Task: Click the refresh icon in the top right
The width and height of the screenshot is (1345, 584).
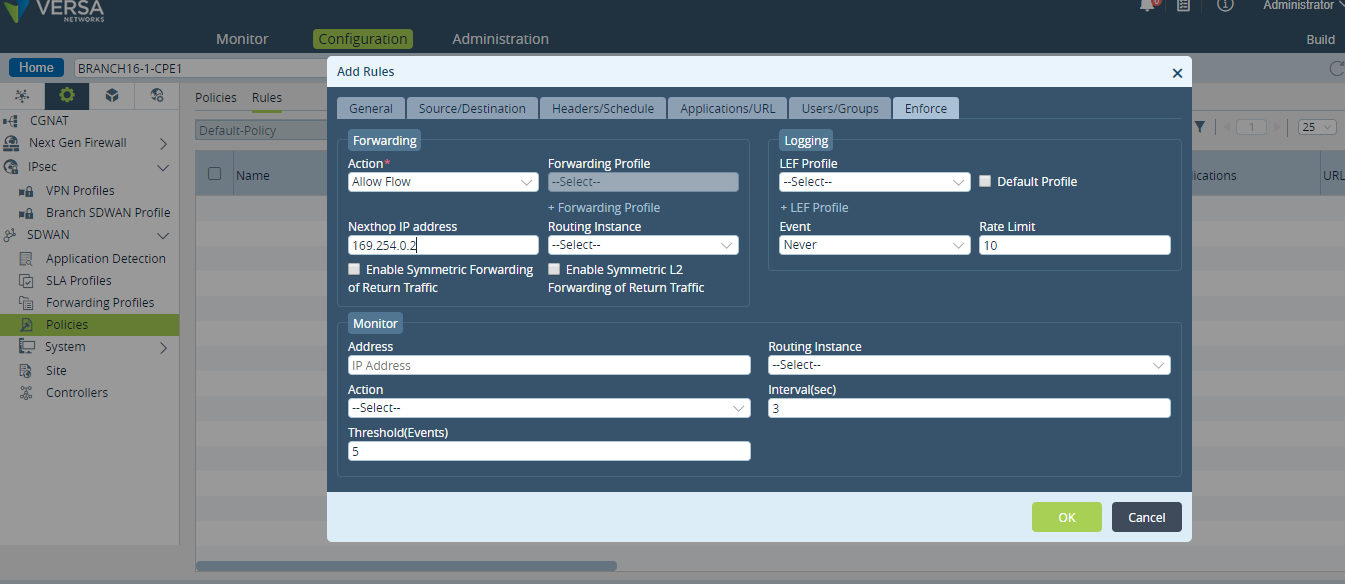Action: tap(1336, 68)
